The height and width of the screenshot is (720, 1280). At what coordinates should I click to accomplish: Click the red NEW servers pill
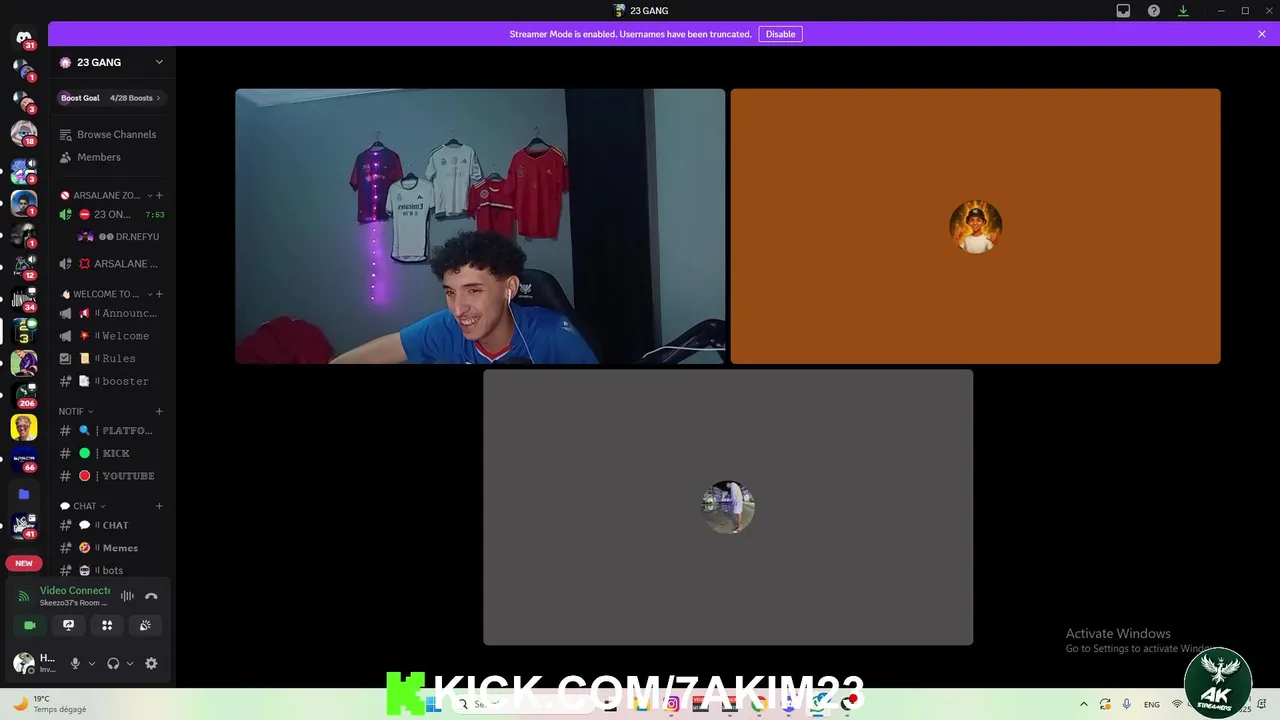point(24,563)
